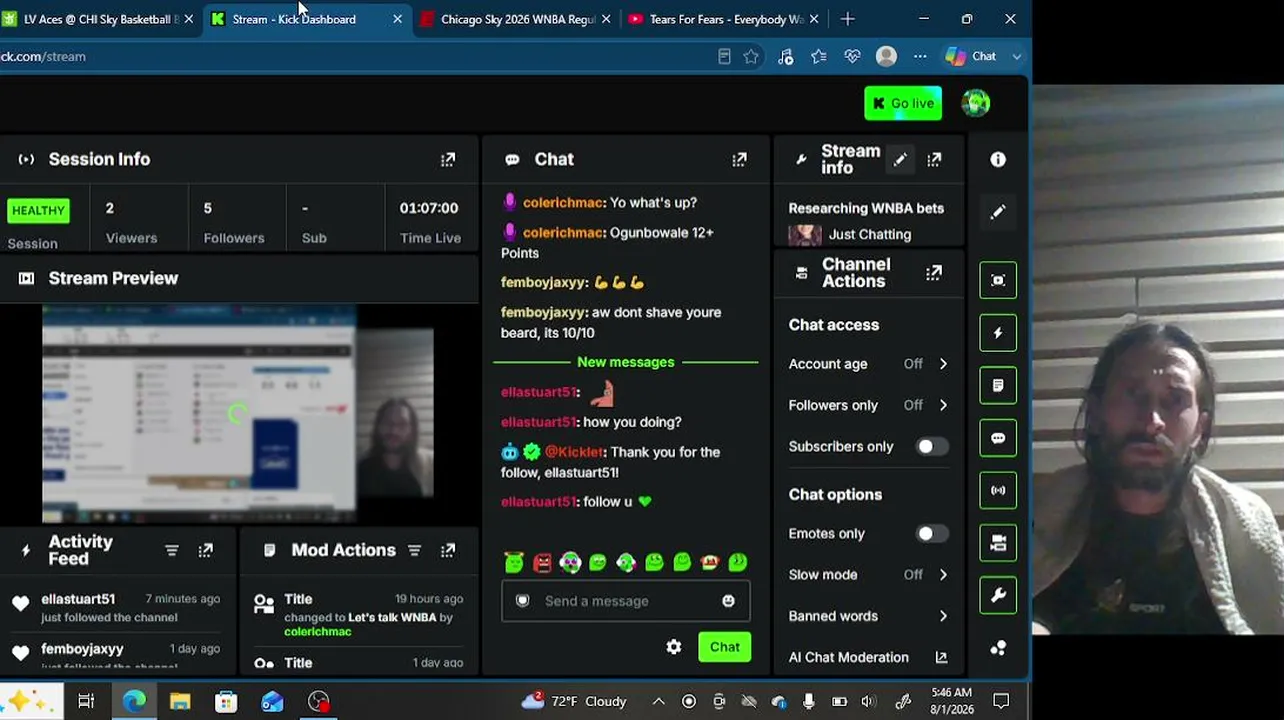Show hidden system tray icons

click(659, 702)
